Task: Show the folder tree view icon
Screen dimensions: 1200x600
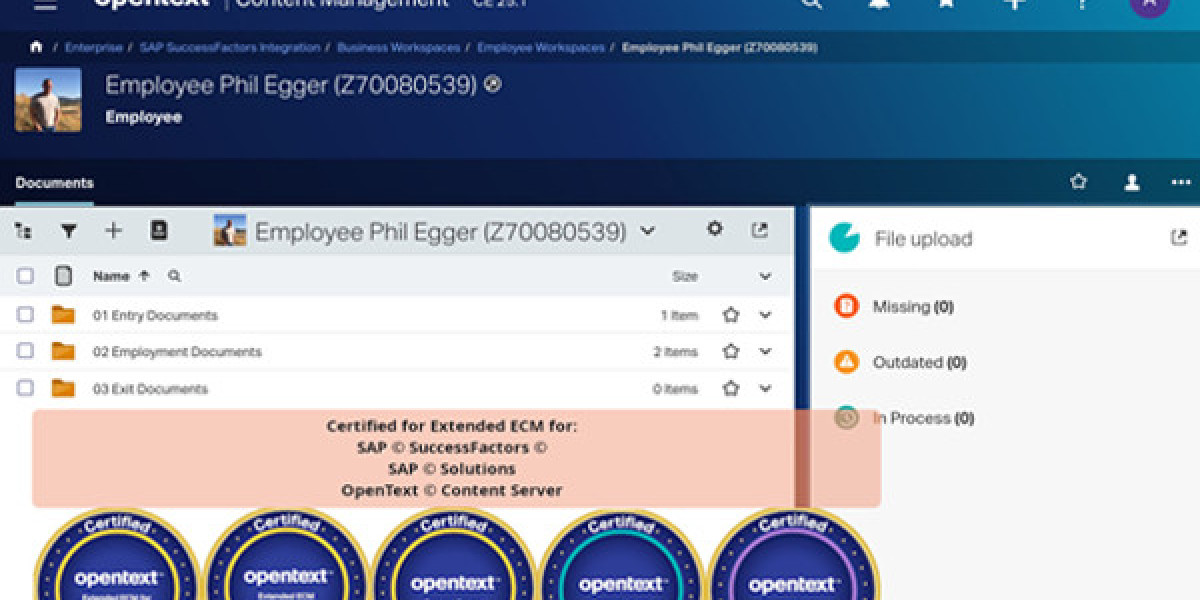Action: [x=23, y=231]
